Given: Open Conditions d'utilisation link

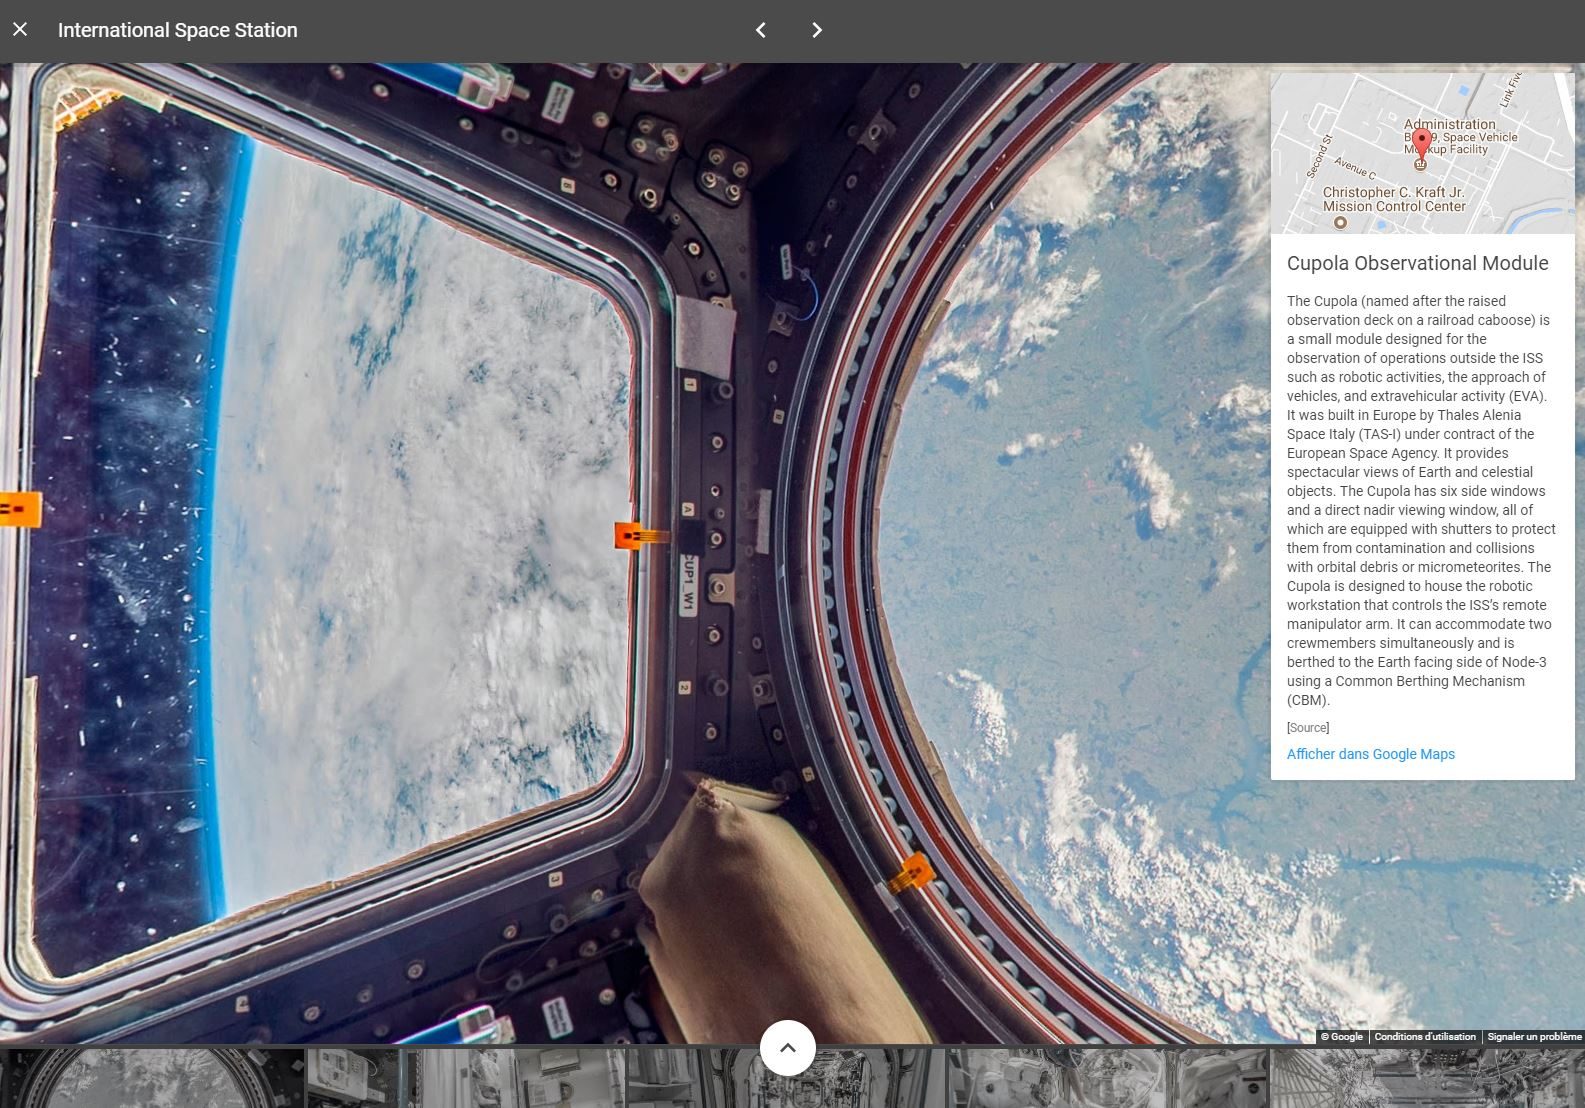Looking at the screenshot, I should tap(1425, 1037).
